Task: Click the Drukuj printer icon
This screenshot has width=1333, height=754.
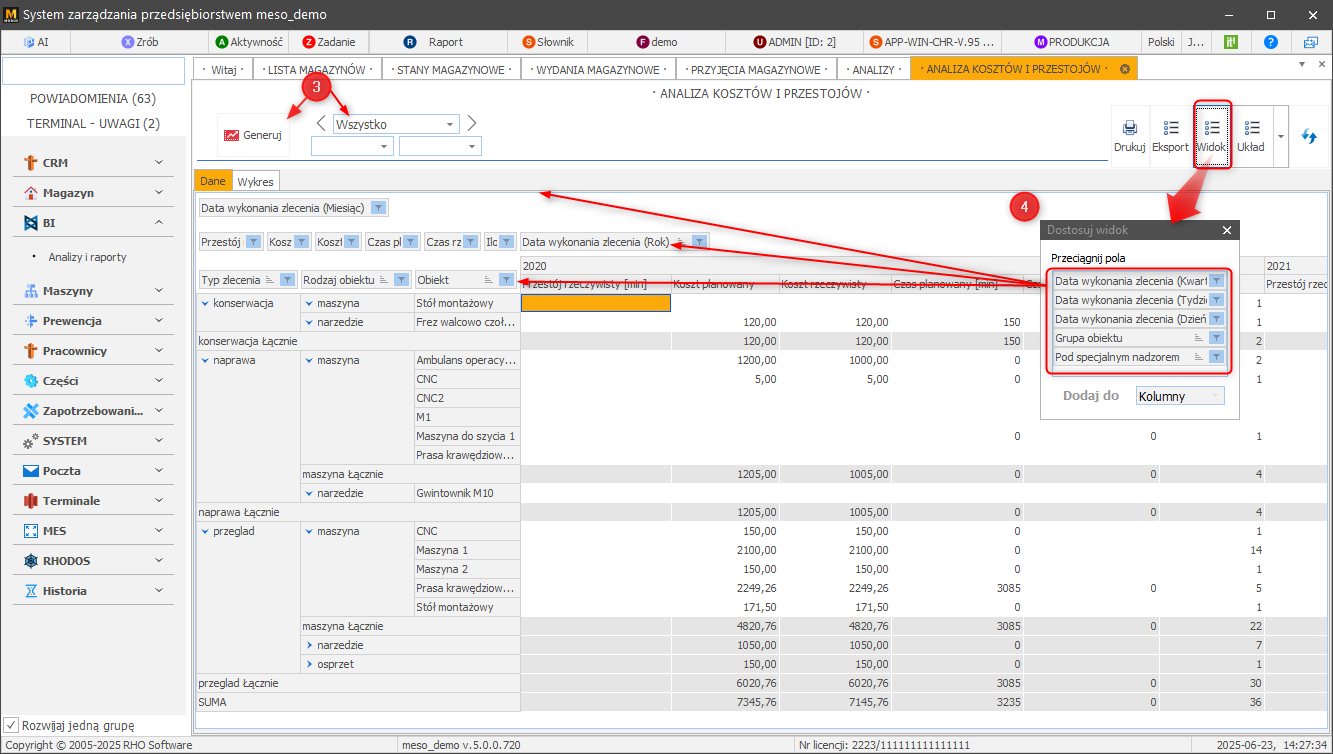Action: coord(1129,135)
